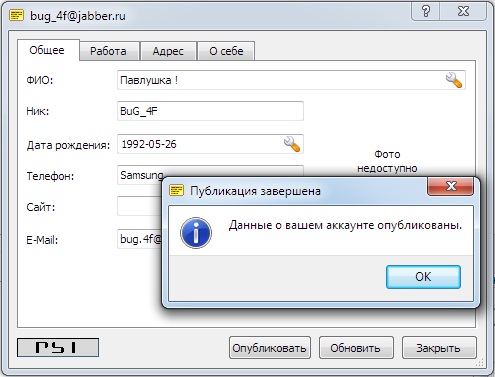The image size is (495, 377).
Task: Click the Опубликовать button
Action: pos(270,348)
